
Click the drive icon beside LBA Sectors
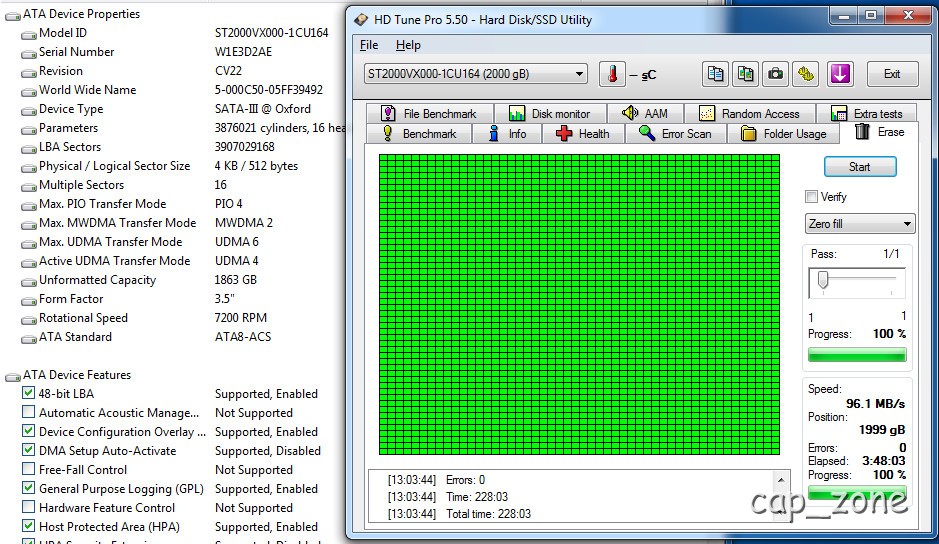pyautogui.click(x=28, y=149)
